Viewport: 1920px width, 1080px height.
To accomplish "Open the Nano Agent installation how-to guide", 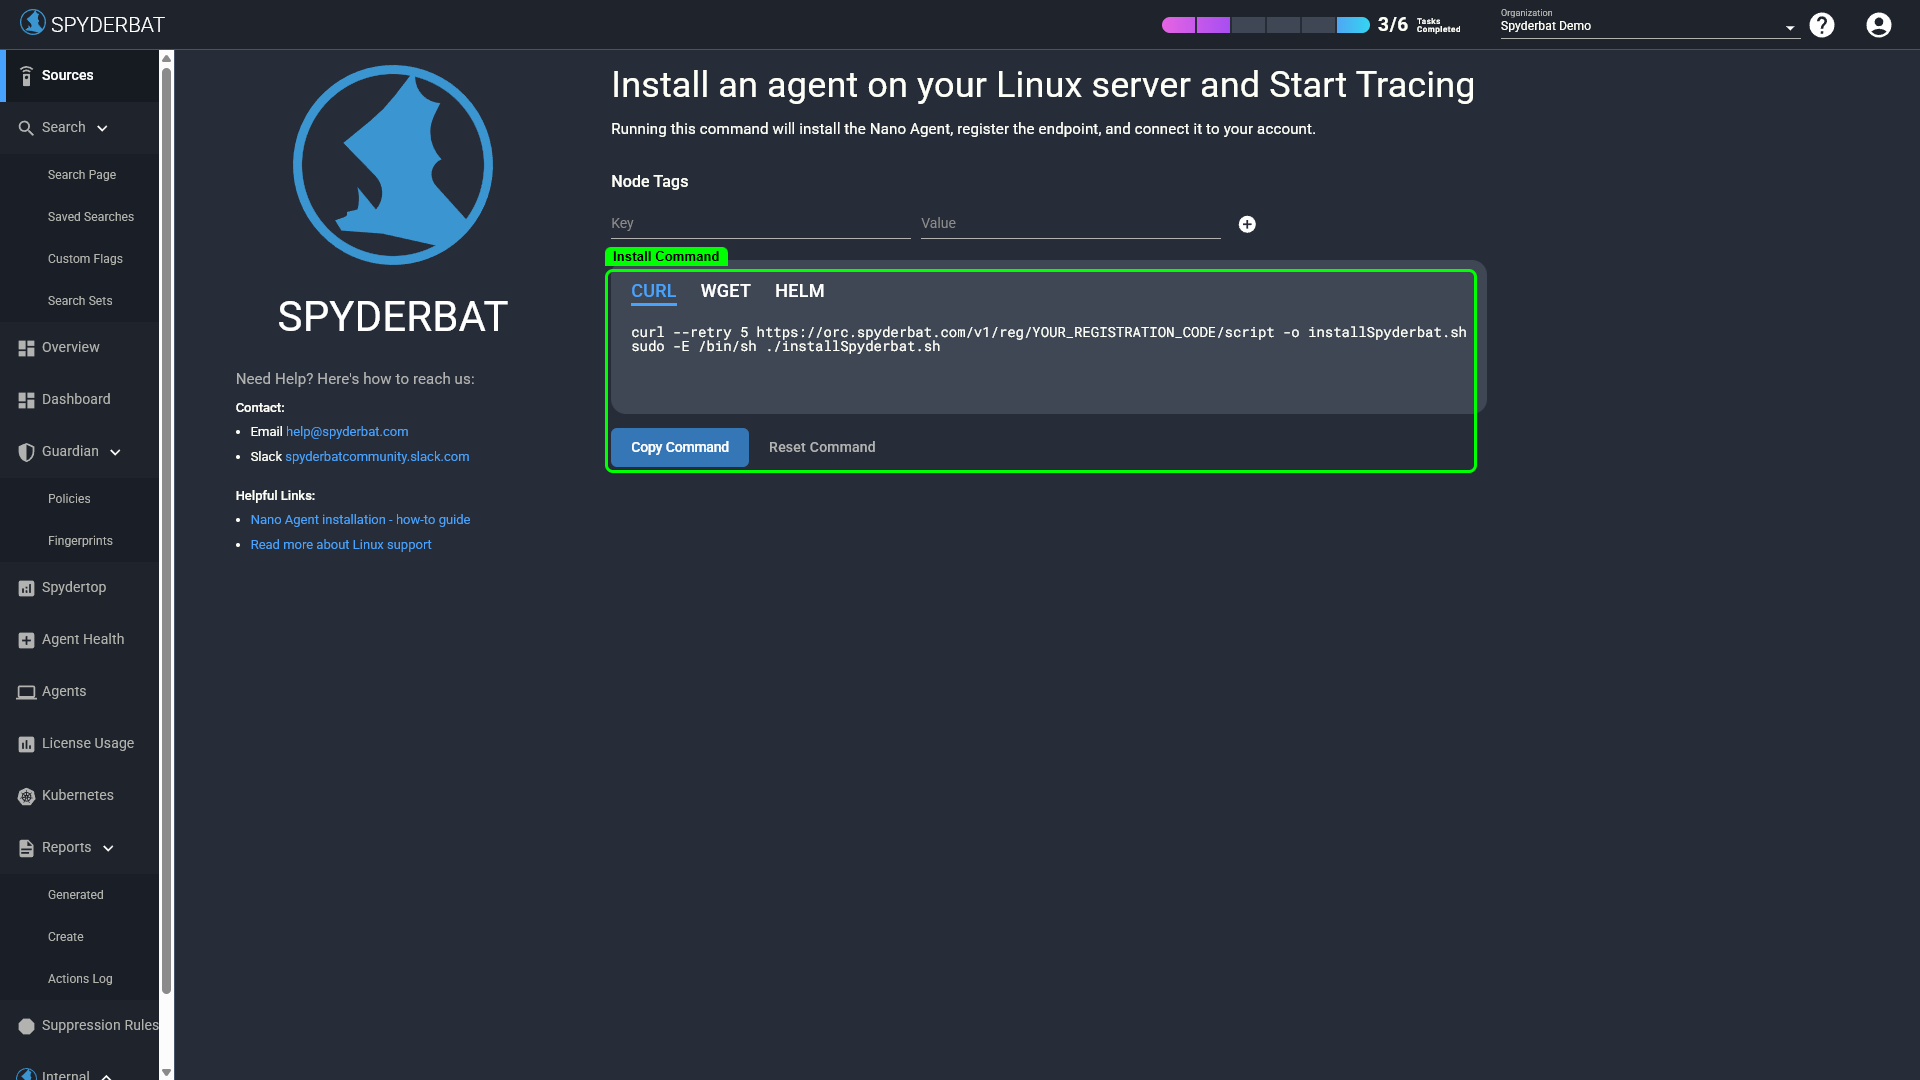I will tap(360, 519).
